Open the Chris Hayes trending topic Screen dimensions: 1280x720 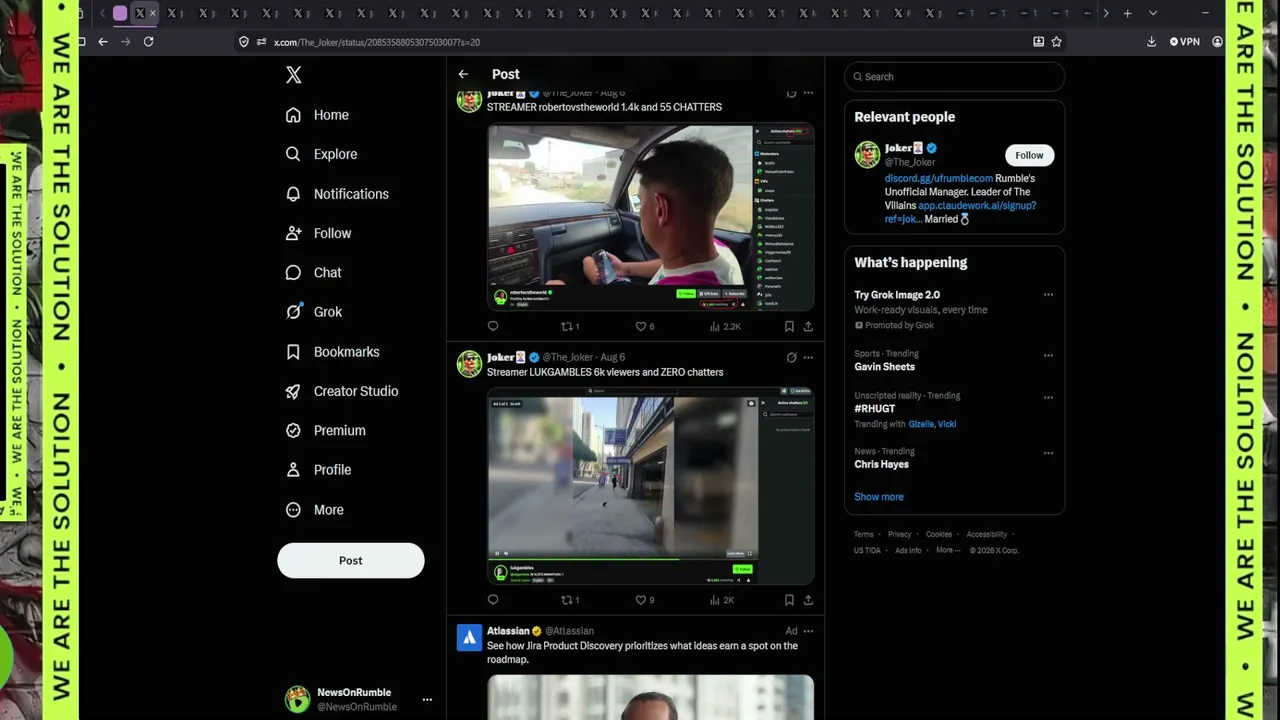click(881, 464)
